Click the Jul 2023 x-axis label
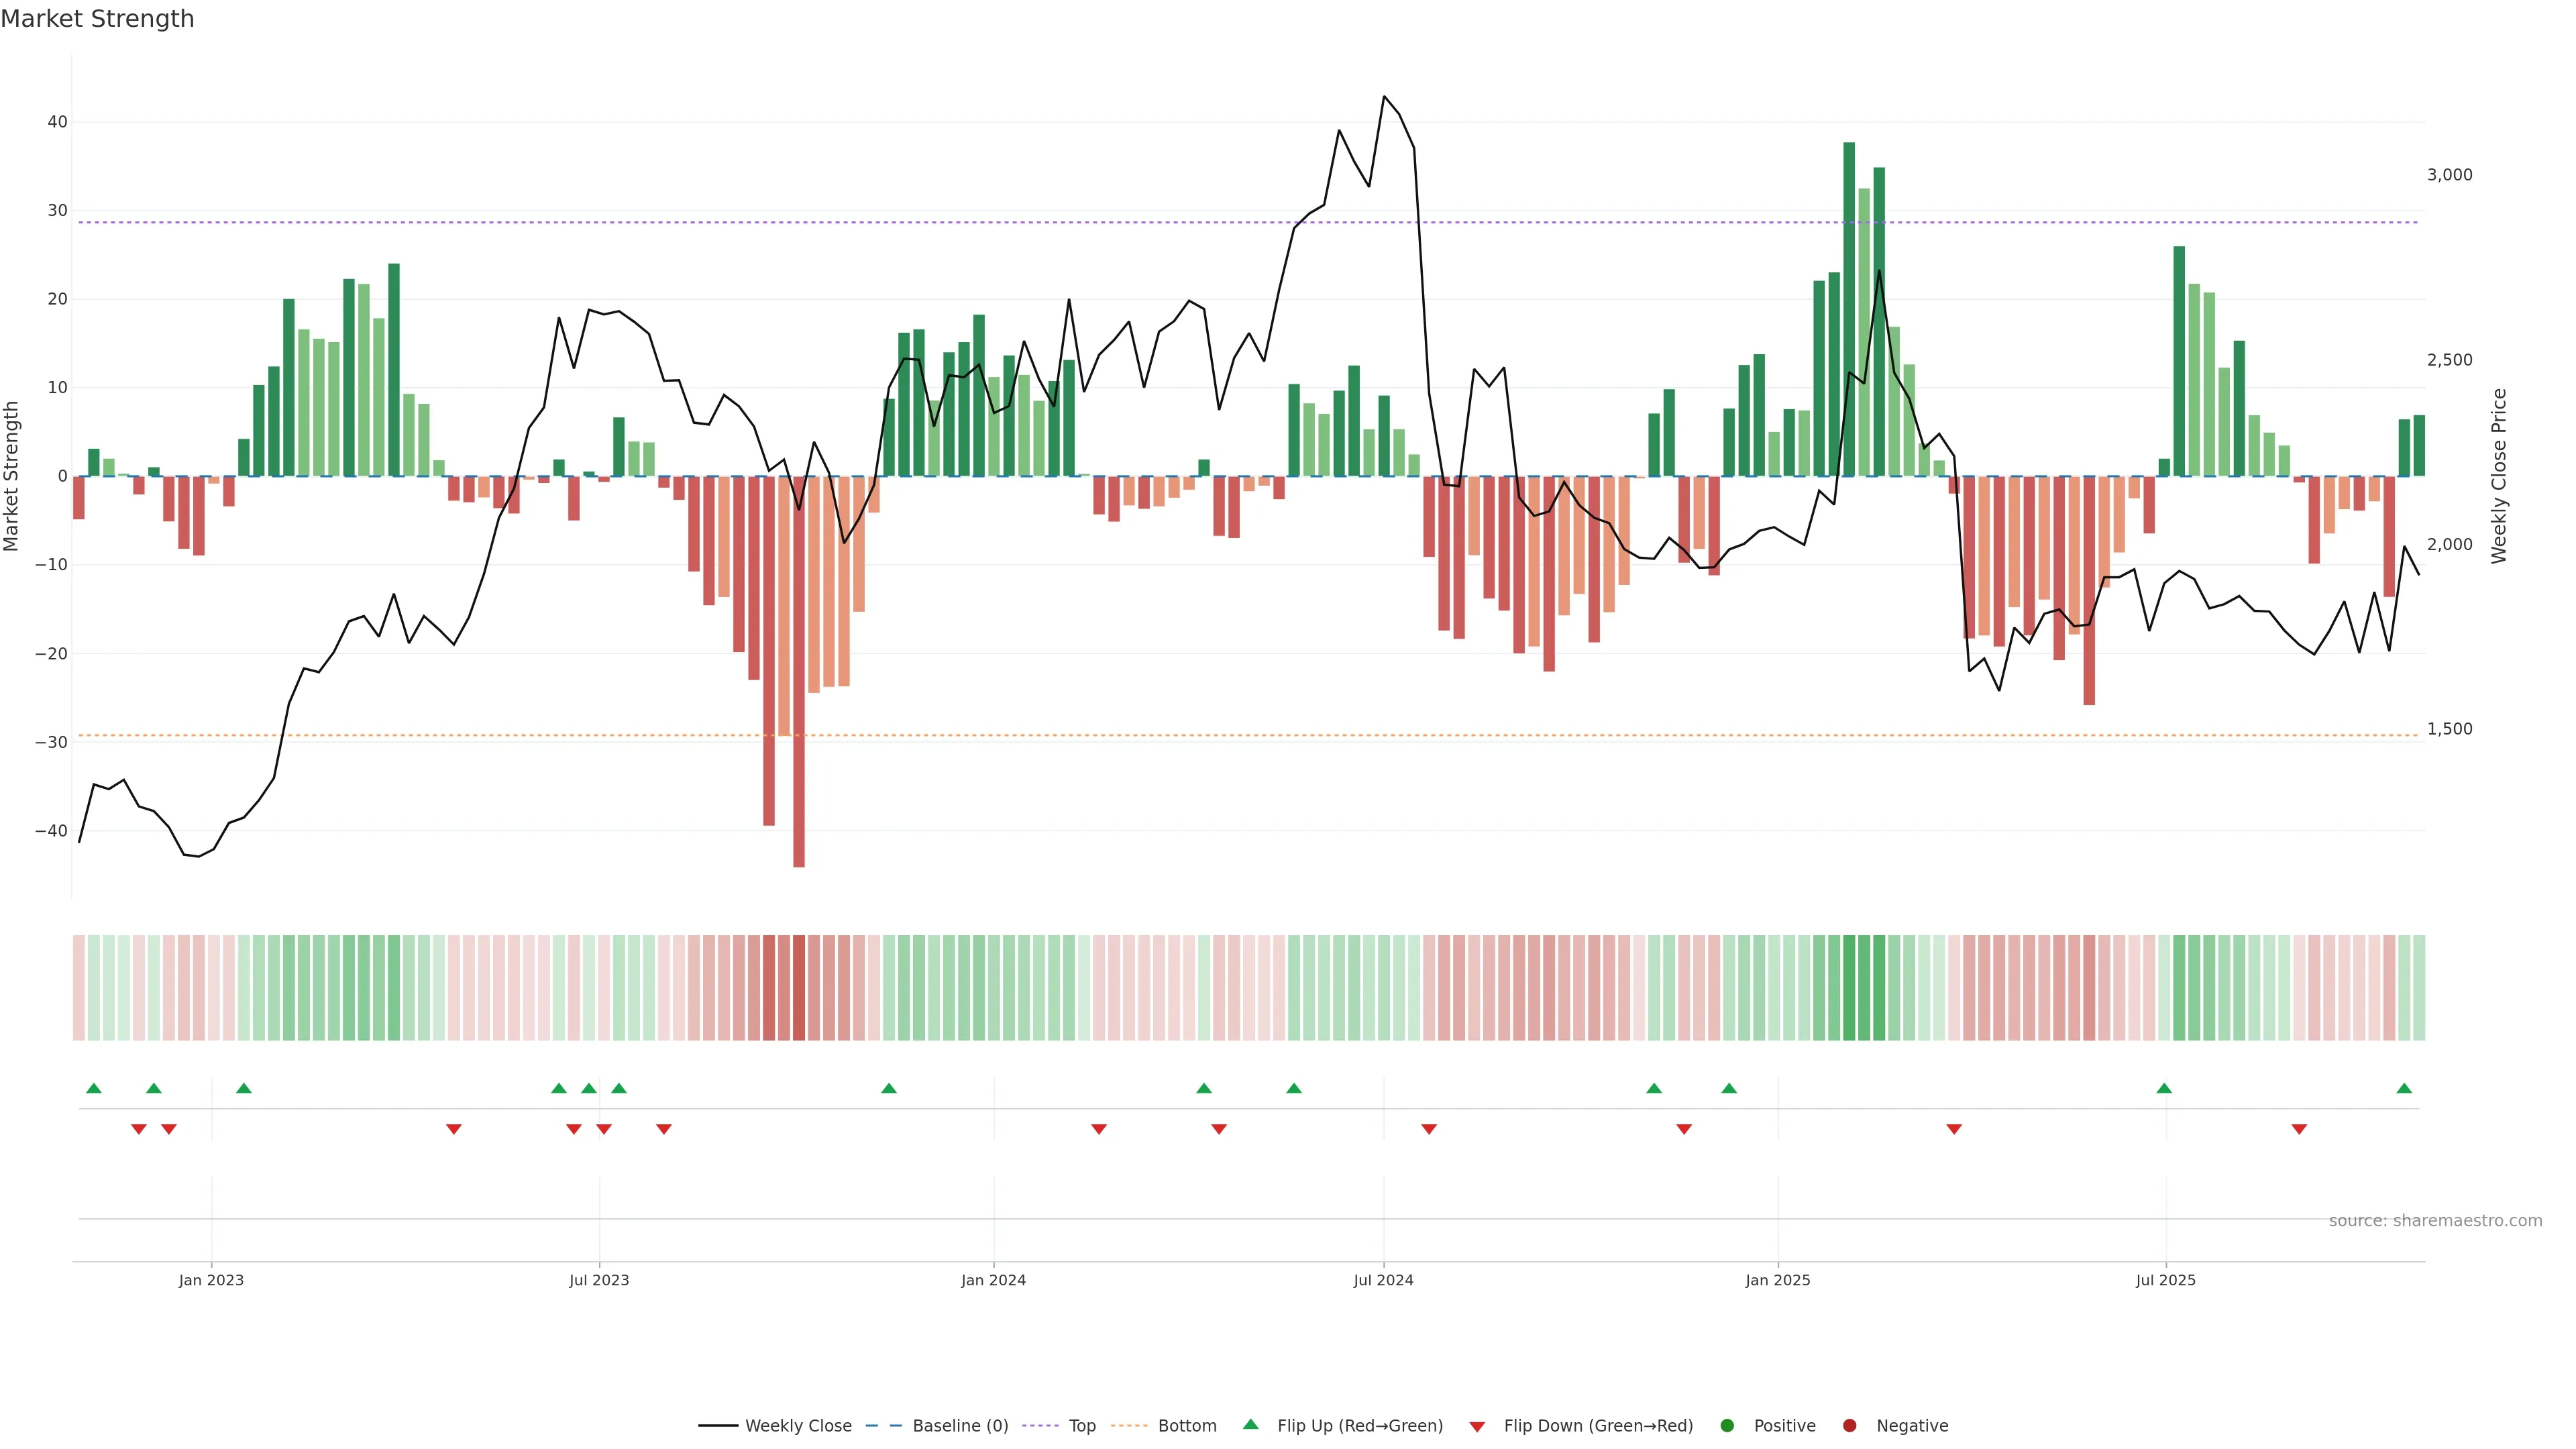This screenshot has width=2576, height=1449. point(599,1280)
